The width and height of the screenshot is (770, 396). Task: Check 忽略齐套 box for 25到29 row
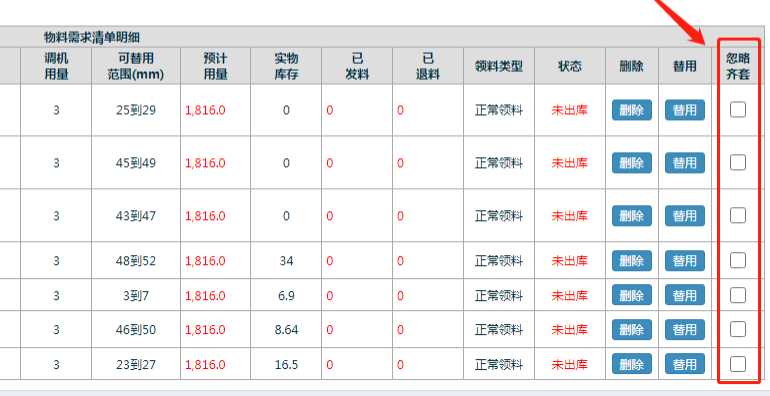tap(738, 110)
